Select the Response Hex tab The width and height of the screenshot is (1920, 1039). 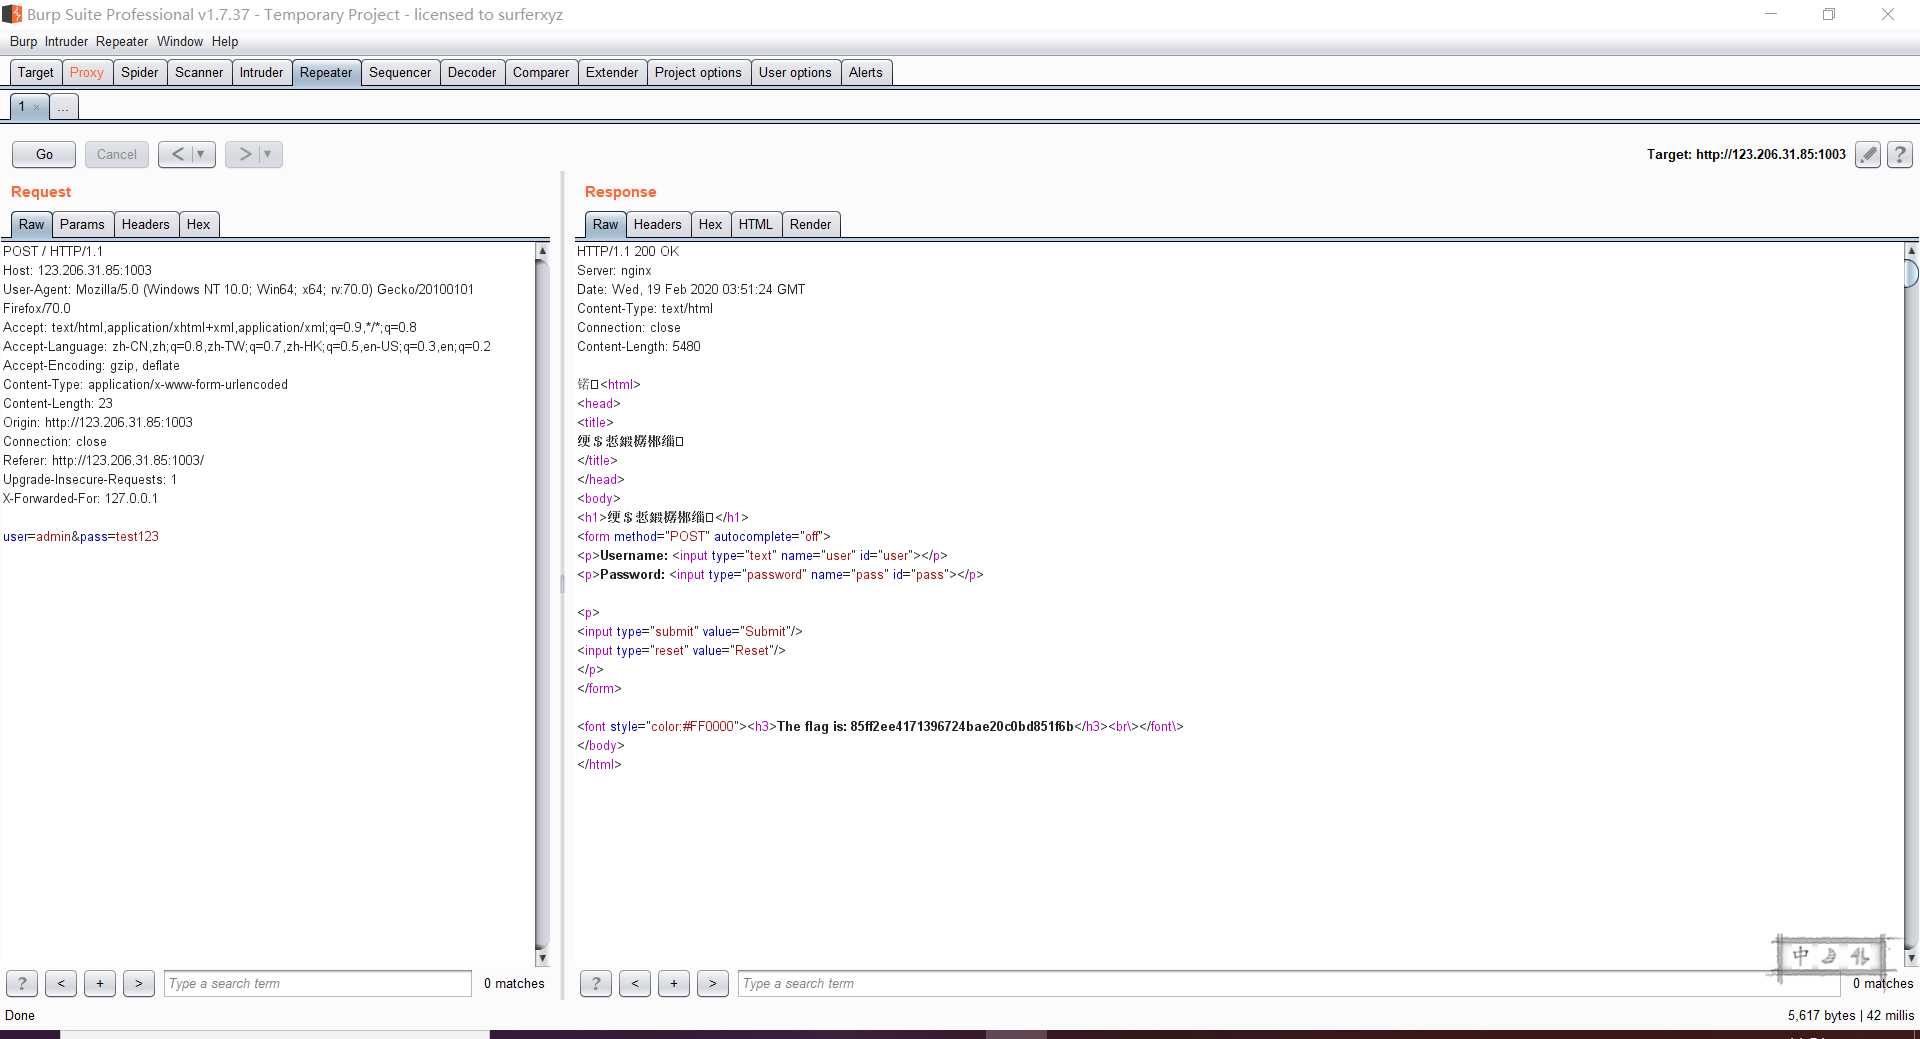711,224
